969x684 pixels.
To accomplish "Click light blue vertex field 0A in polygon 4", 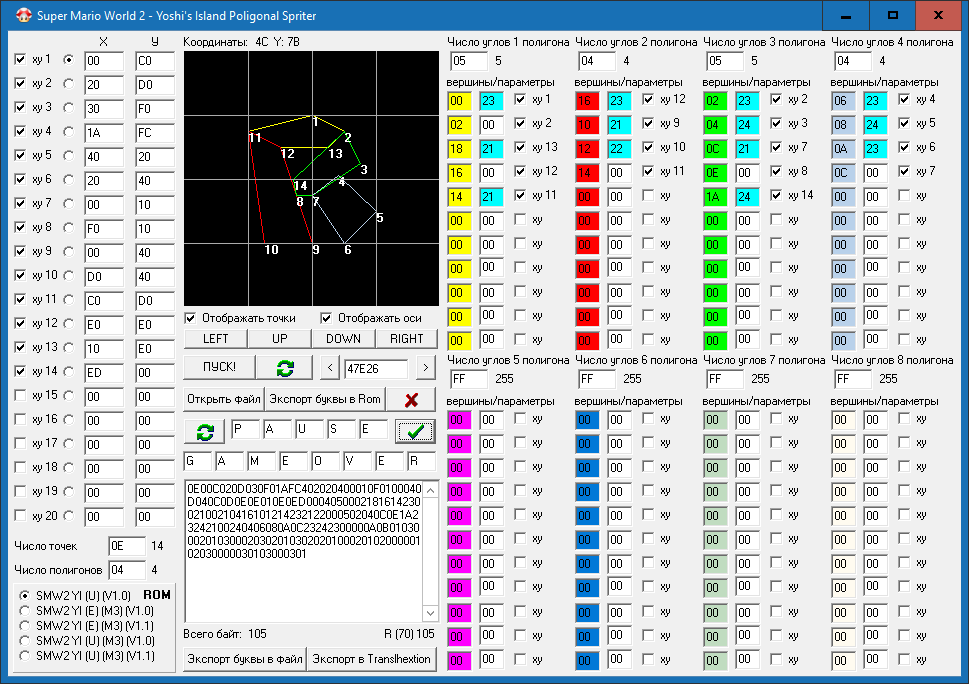I will click(843, 149).
